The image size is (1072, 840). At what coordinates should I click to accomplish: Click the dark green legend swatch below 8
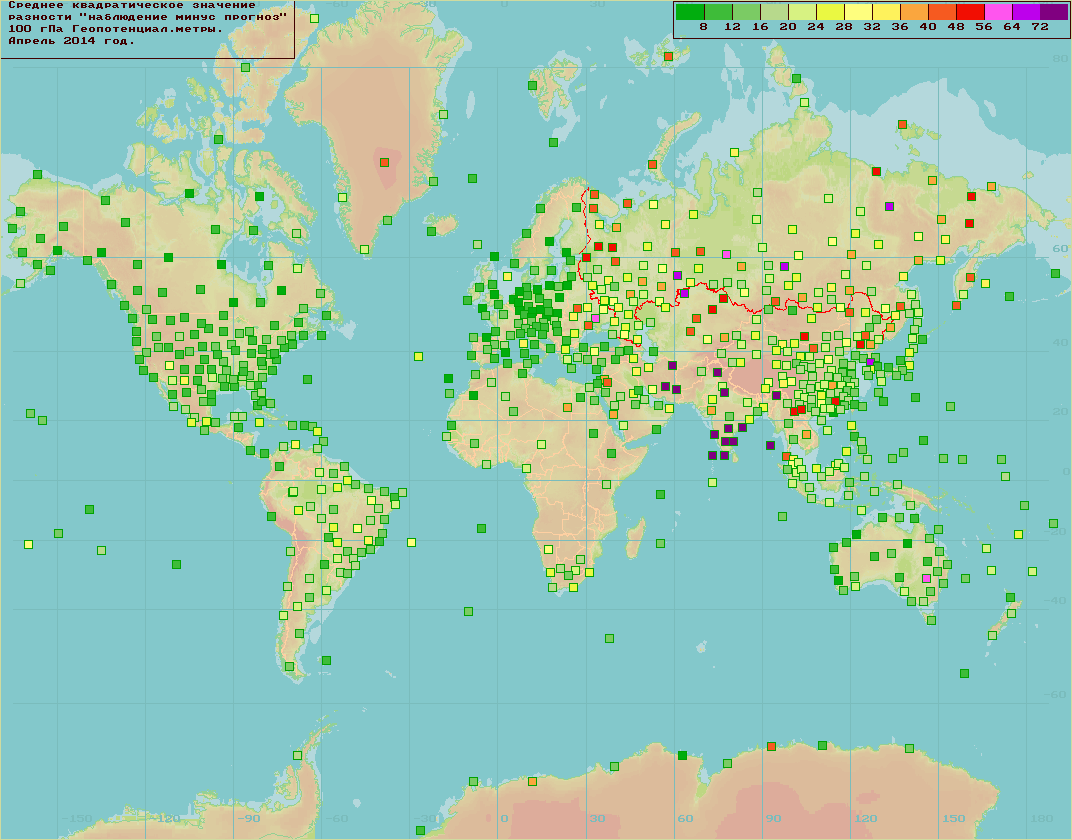690,12
